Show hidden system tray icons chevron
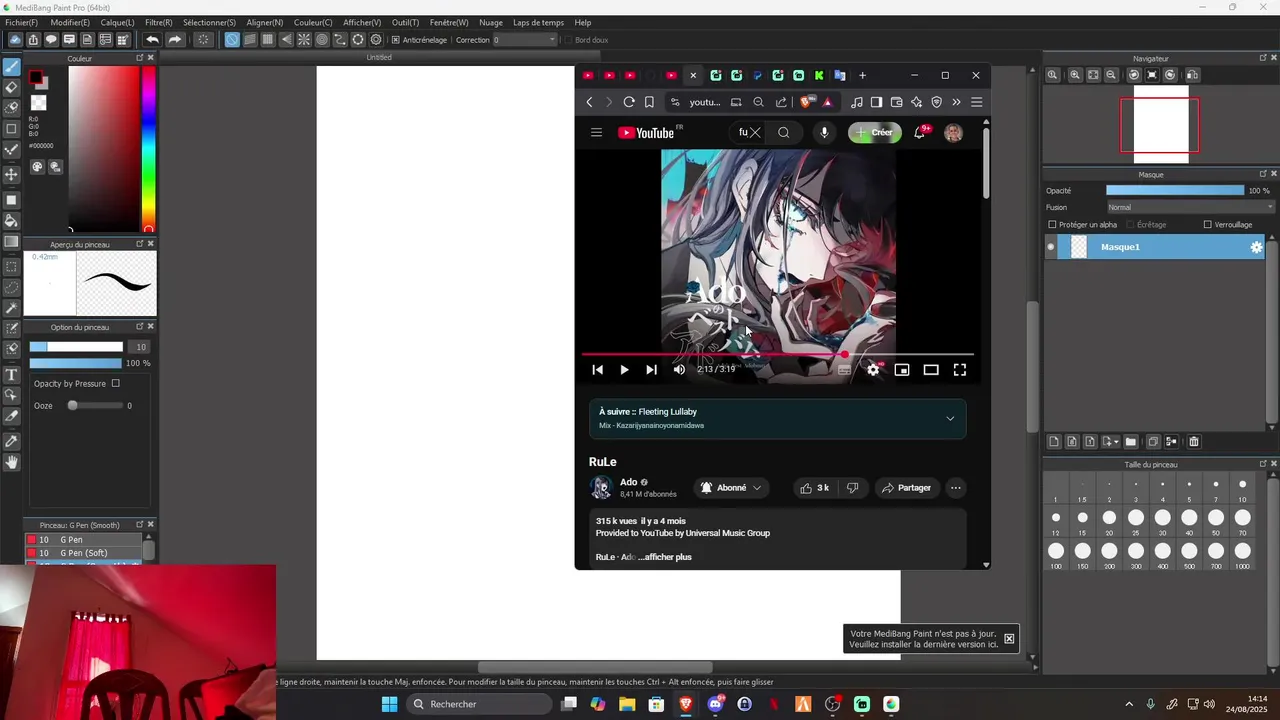Image resolution: width=1280 pixels, height=720 pixels. (1129, 704)
